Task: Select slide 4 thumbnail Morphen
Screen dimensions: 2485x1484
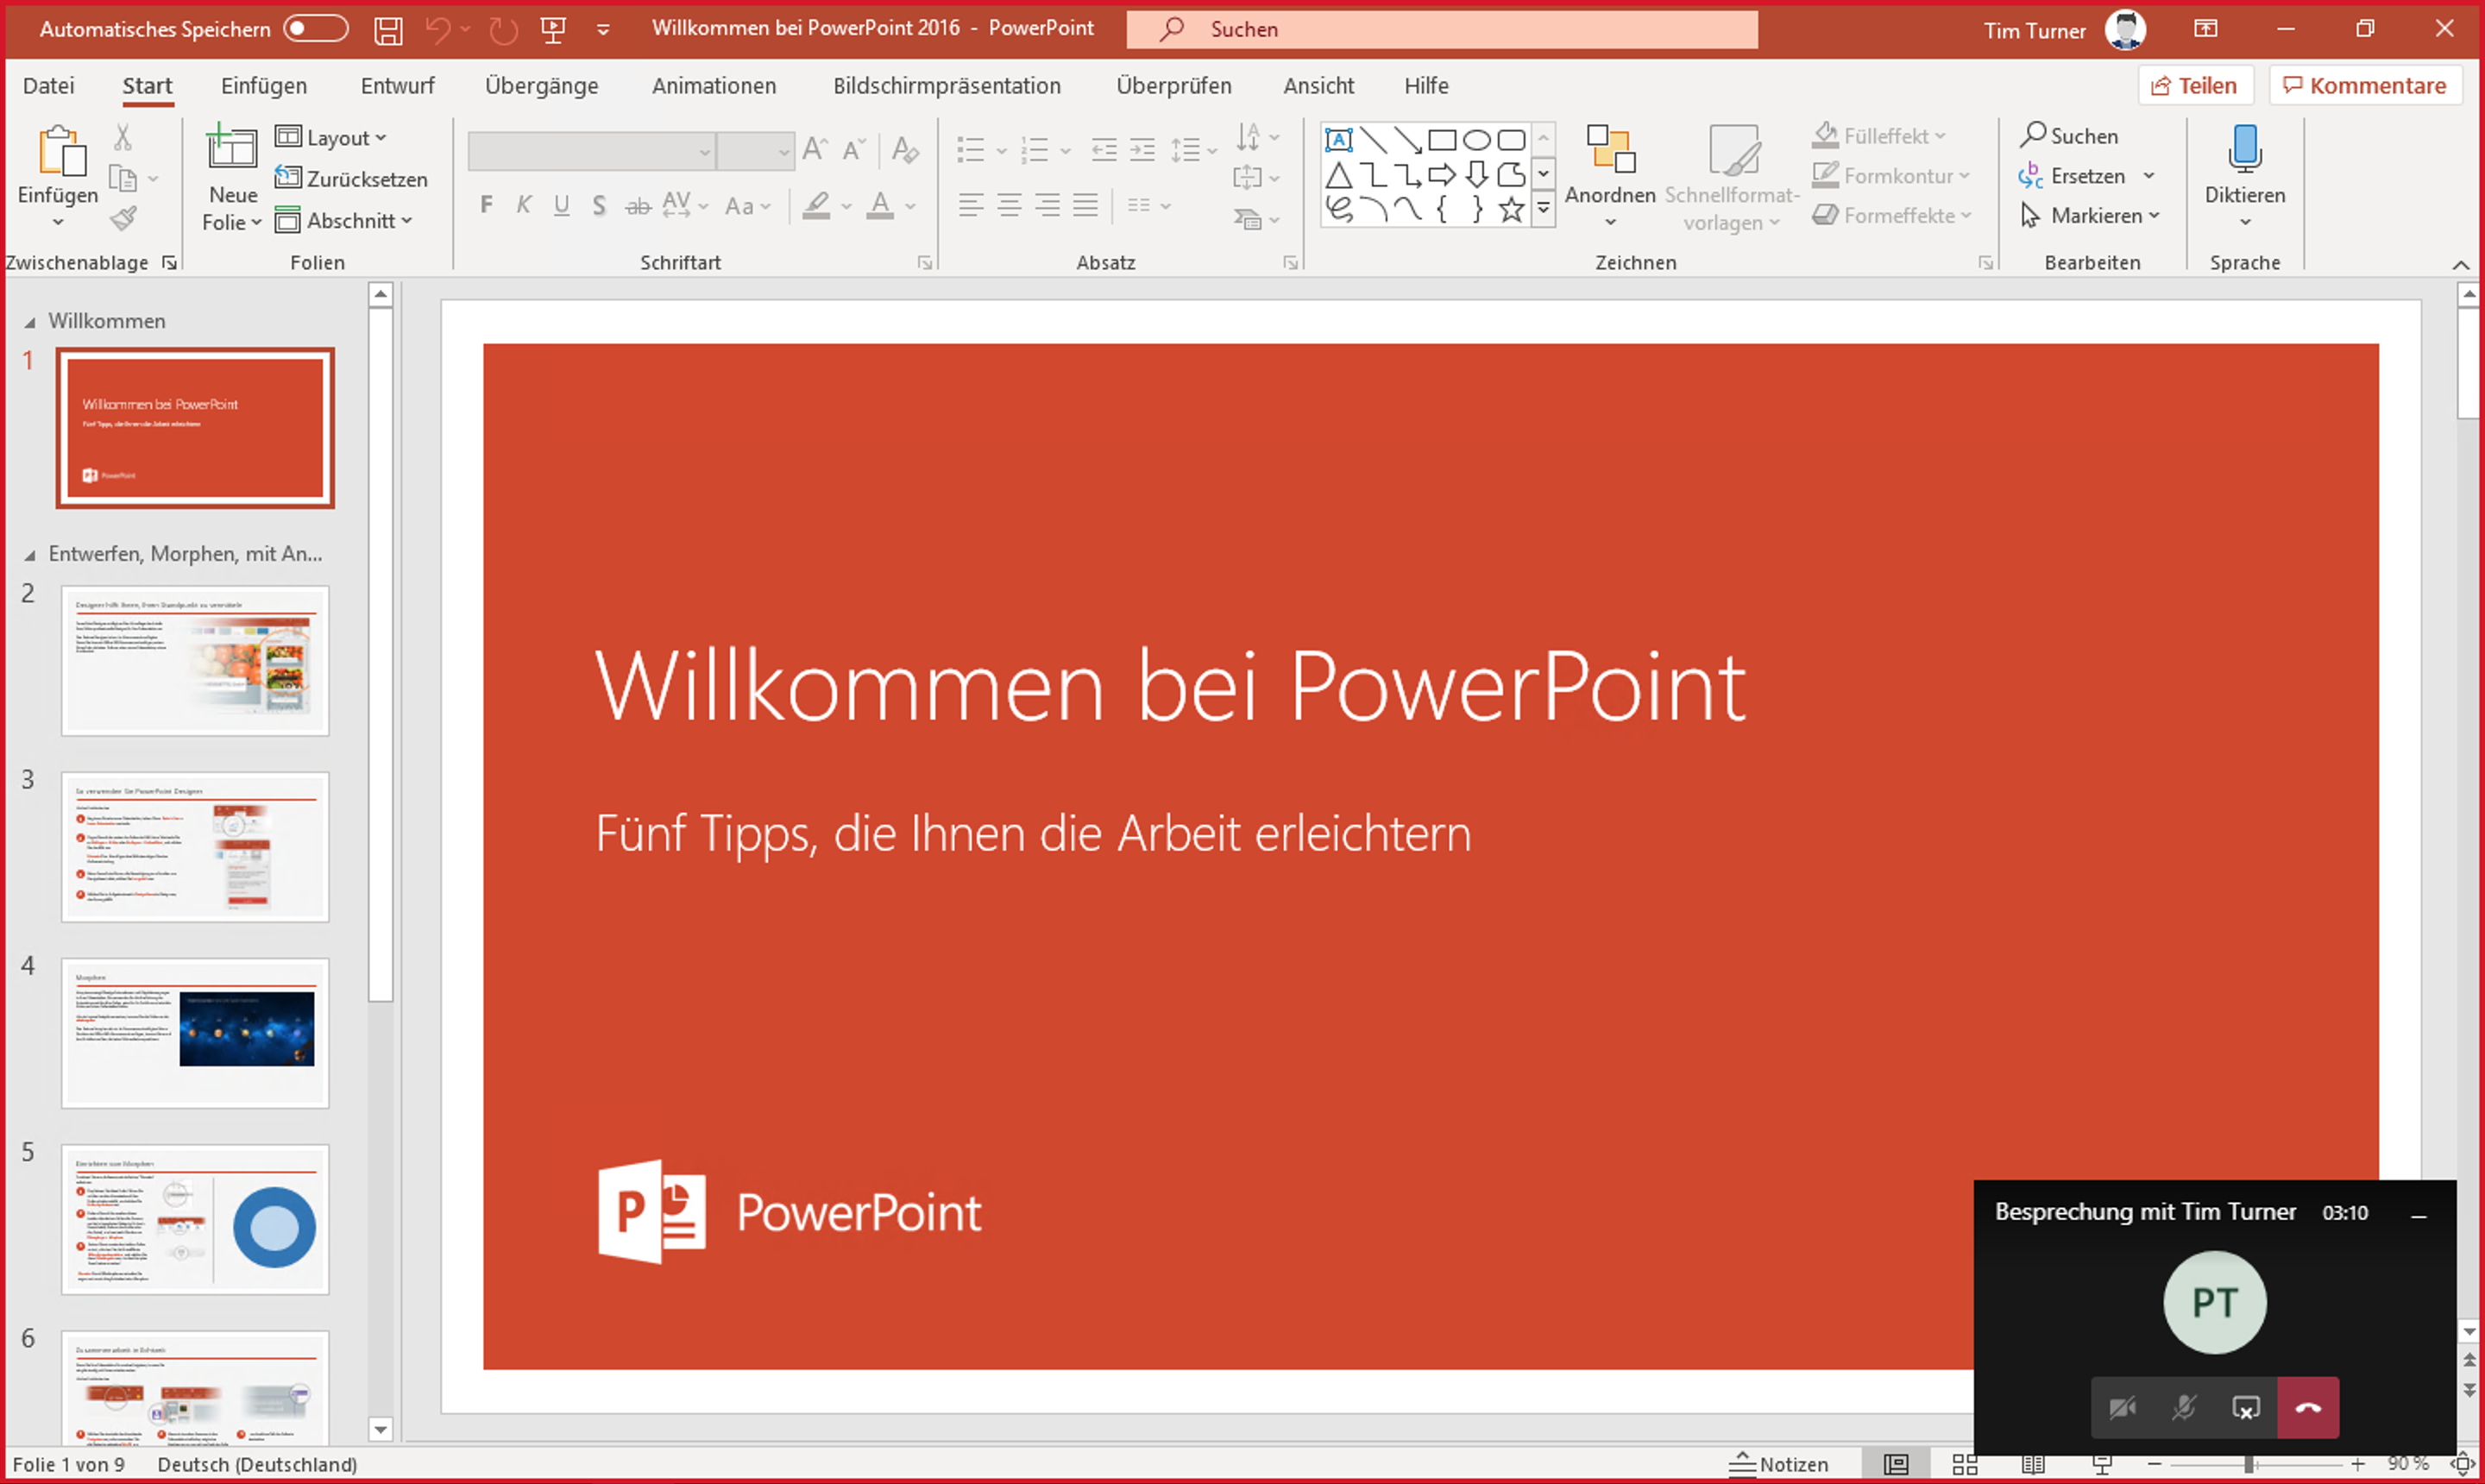Action: tap(195, 1033)
